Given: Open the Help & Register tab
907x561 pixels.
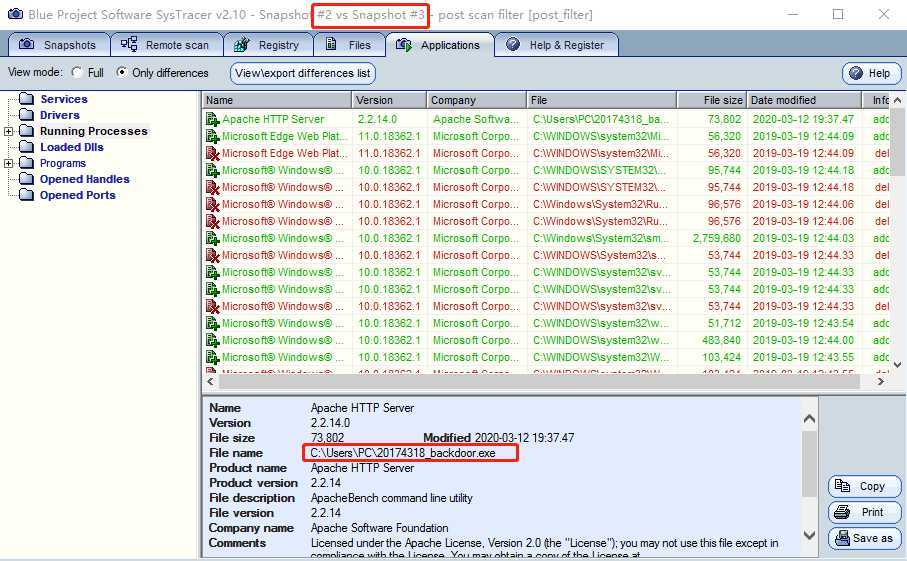Looking at the screenshot, I should [x=556, y=45].
